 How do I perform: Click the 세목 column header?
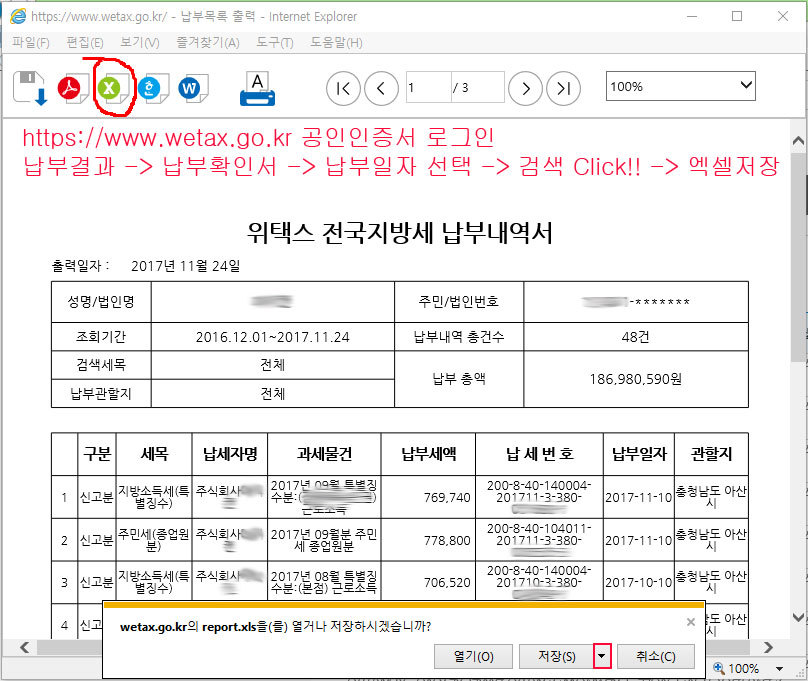(x=154, y=454)
